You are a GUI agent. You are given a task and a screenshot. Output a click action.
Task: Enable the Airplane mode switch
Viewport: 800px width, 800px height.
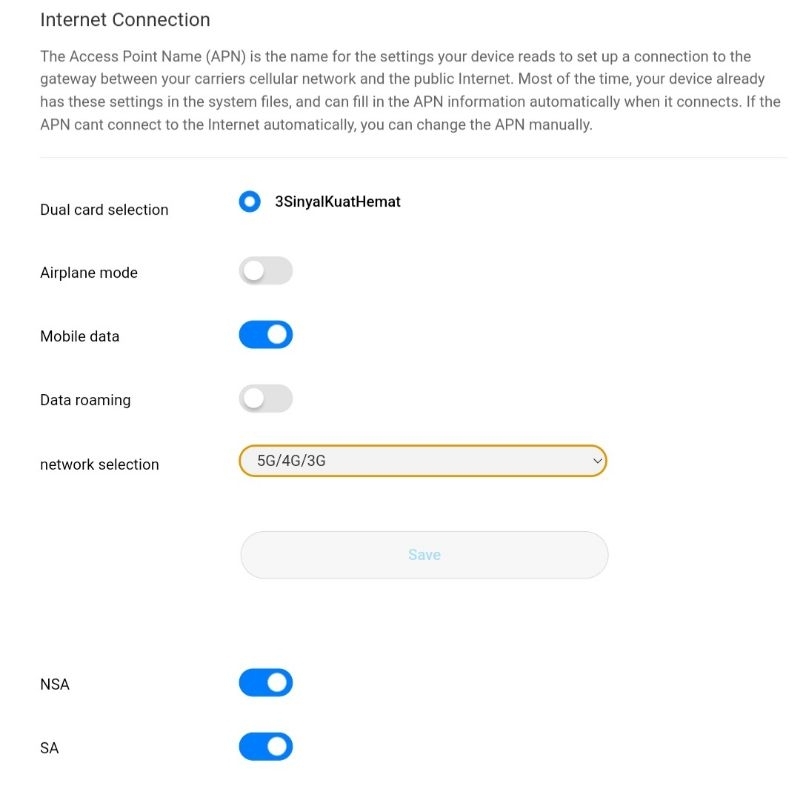pos(265,271)
